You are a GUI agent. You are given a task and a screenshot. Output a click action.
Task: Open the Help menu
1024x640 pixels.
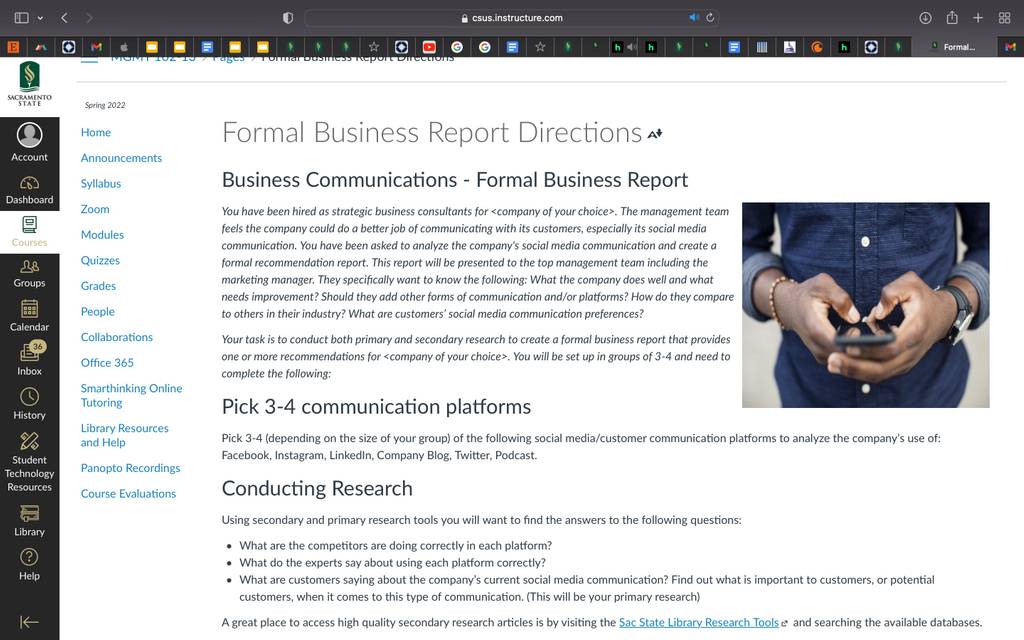point(29,565)
